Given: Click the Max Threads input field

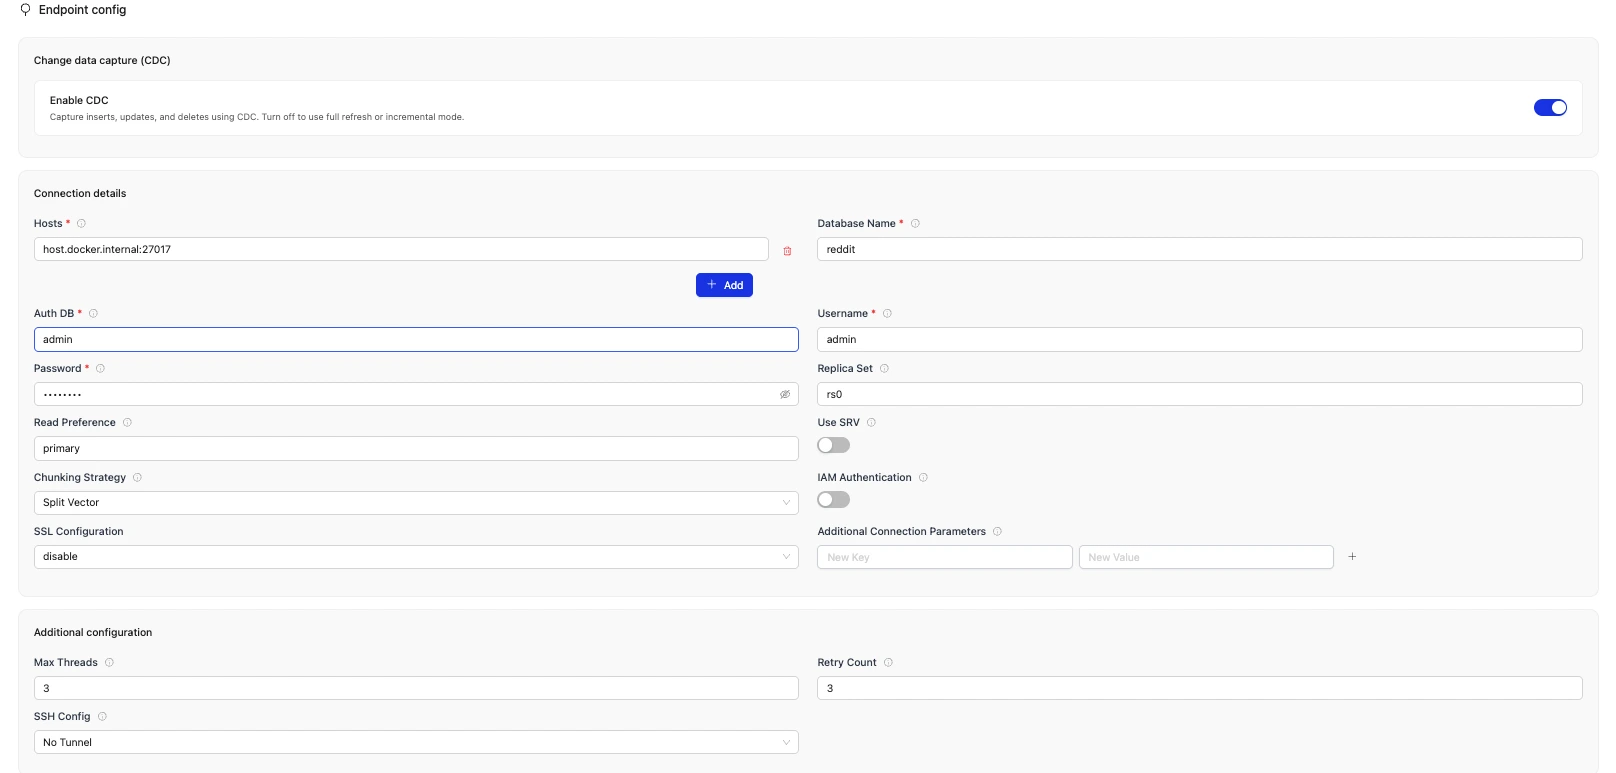Looking at the screenshot, I should click(416, 688).
